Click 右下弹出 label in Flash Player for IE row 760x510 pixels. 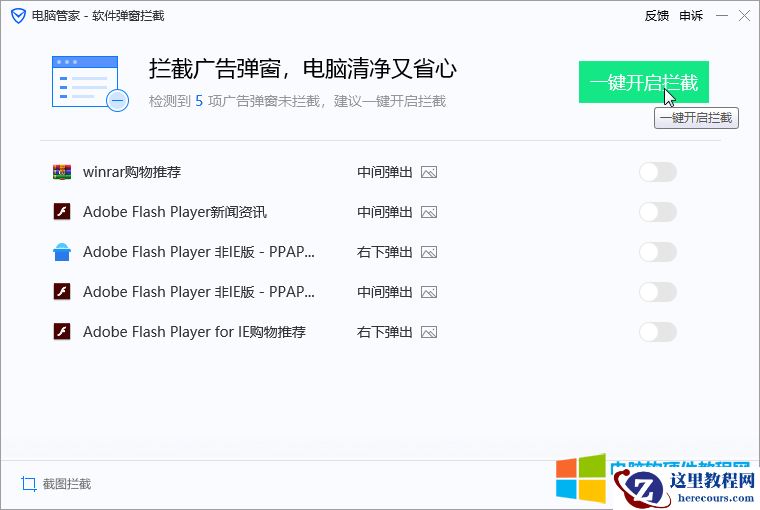tap(385, 332)
